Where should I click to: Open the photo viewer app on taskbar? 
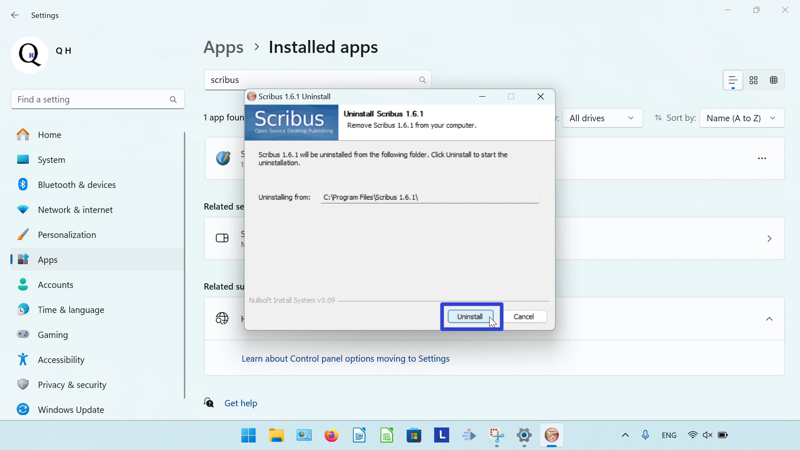(x=304, y=435)
